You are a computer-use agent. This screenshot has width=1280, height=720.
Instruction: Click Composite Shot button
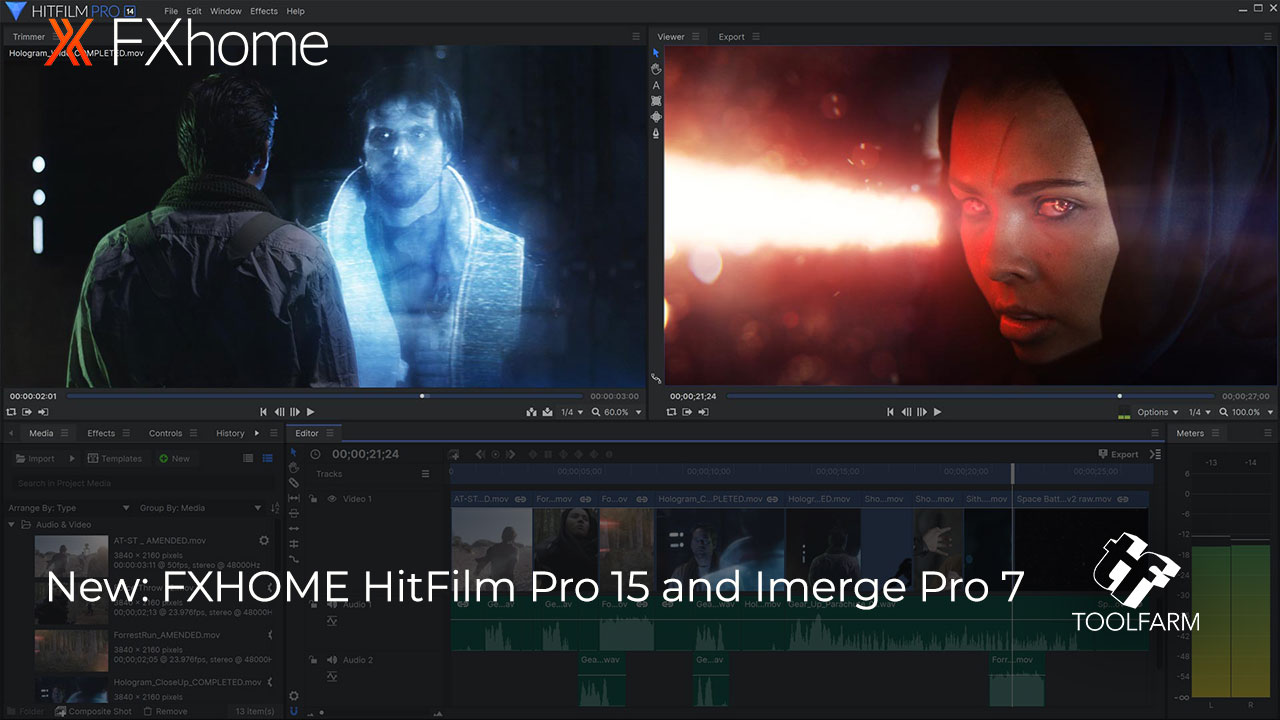(x=93, y=711)
